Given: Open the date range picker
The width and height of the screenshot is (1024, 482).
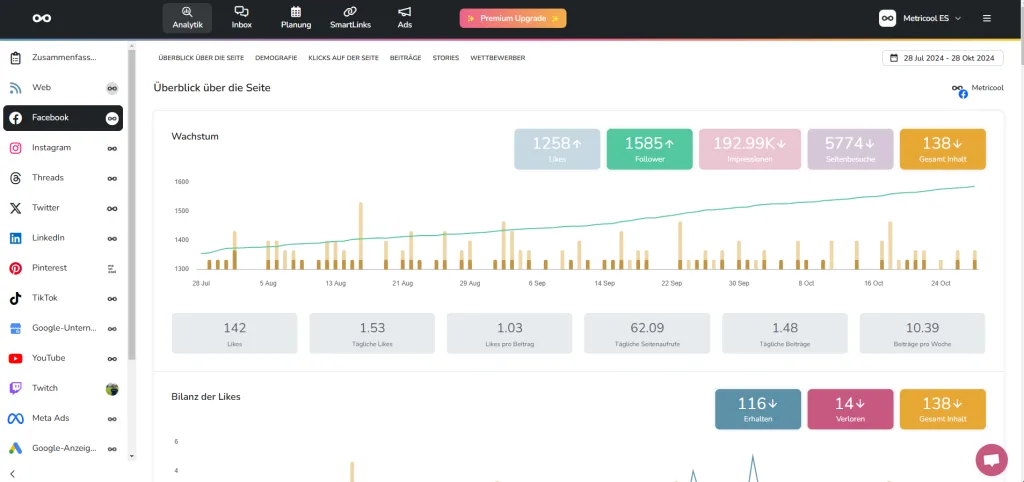Looking at the screenshot, I should pyautogui.click(x=943, y=58).
